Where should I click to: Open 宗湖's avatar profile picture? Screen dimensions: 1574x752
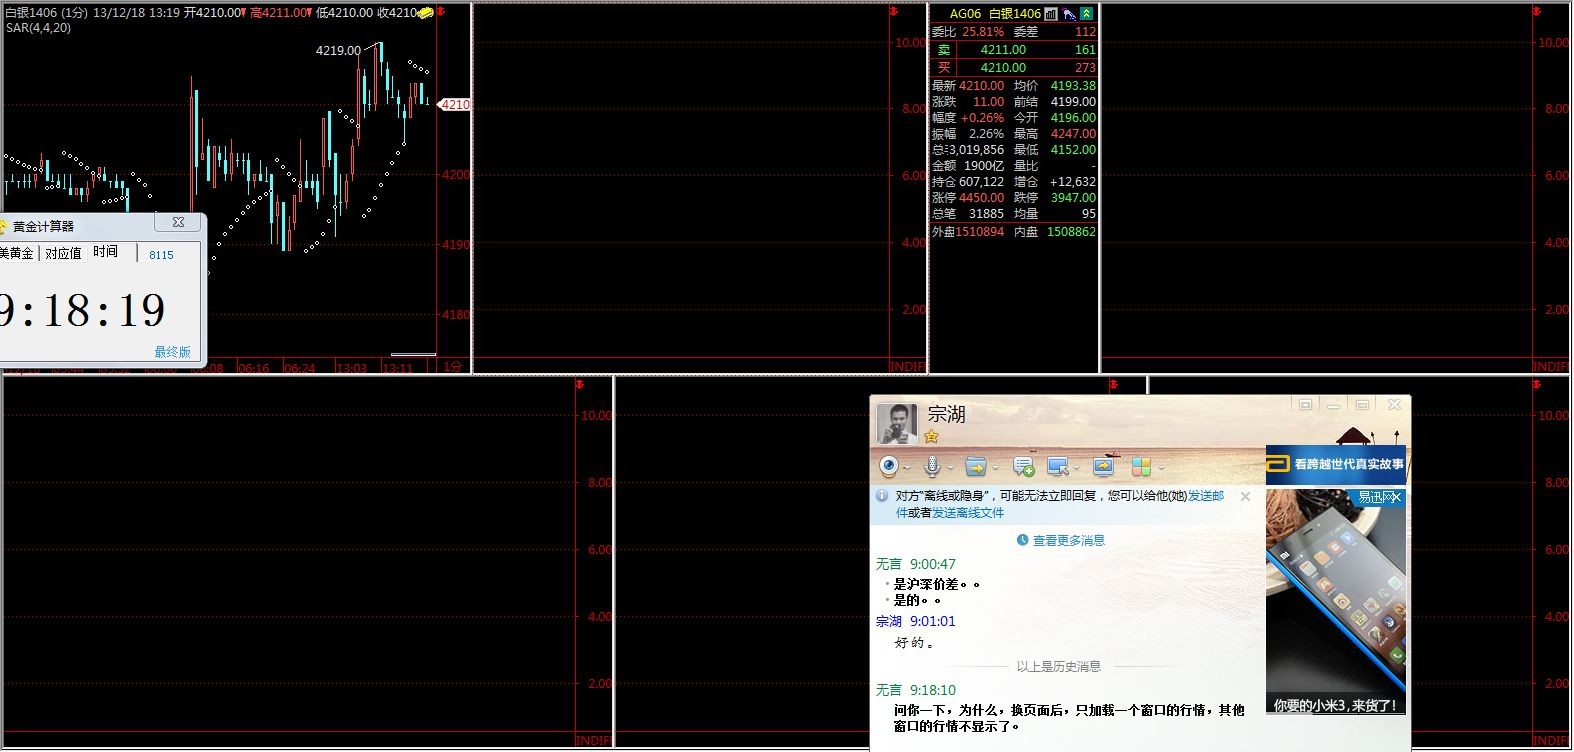coord(897,423)
